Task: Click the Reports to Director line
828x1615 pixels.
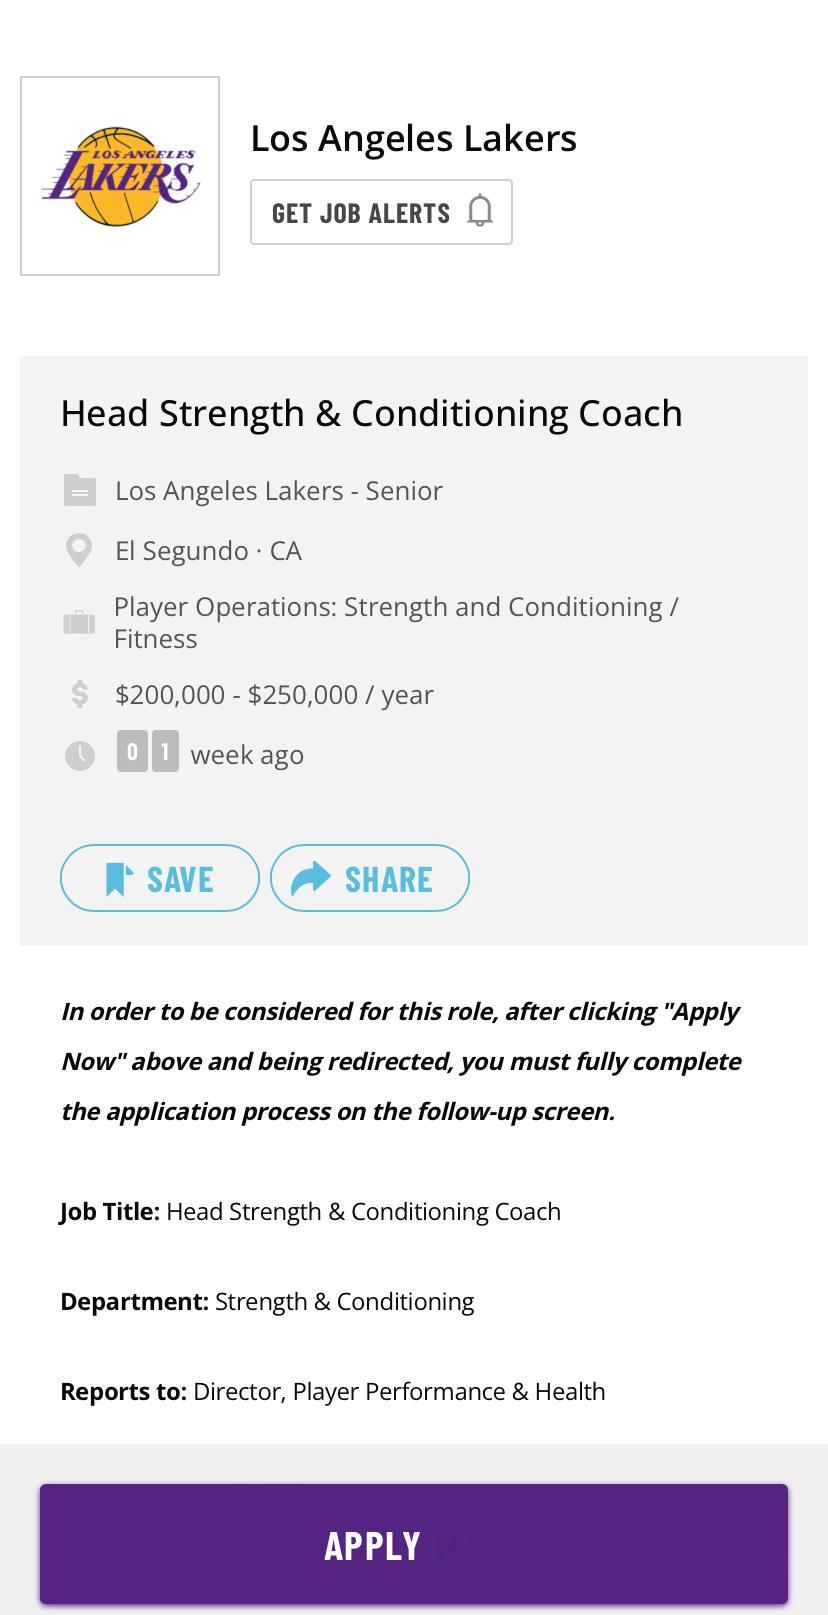Action: click(x=333, y=1391)
